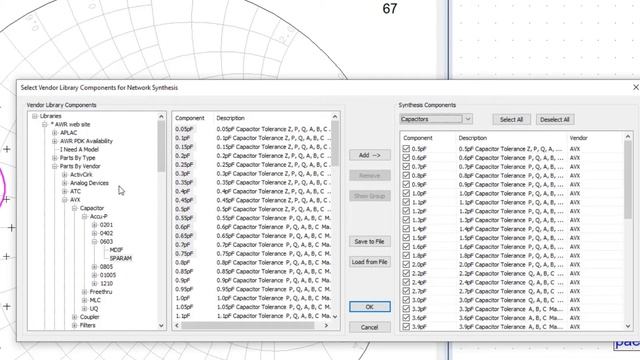Screen dimensions: 640x360
Task: Select the MDIF tree item
Action: pos(116,250)
